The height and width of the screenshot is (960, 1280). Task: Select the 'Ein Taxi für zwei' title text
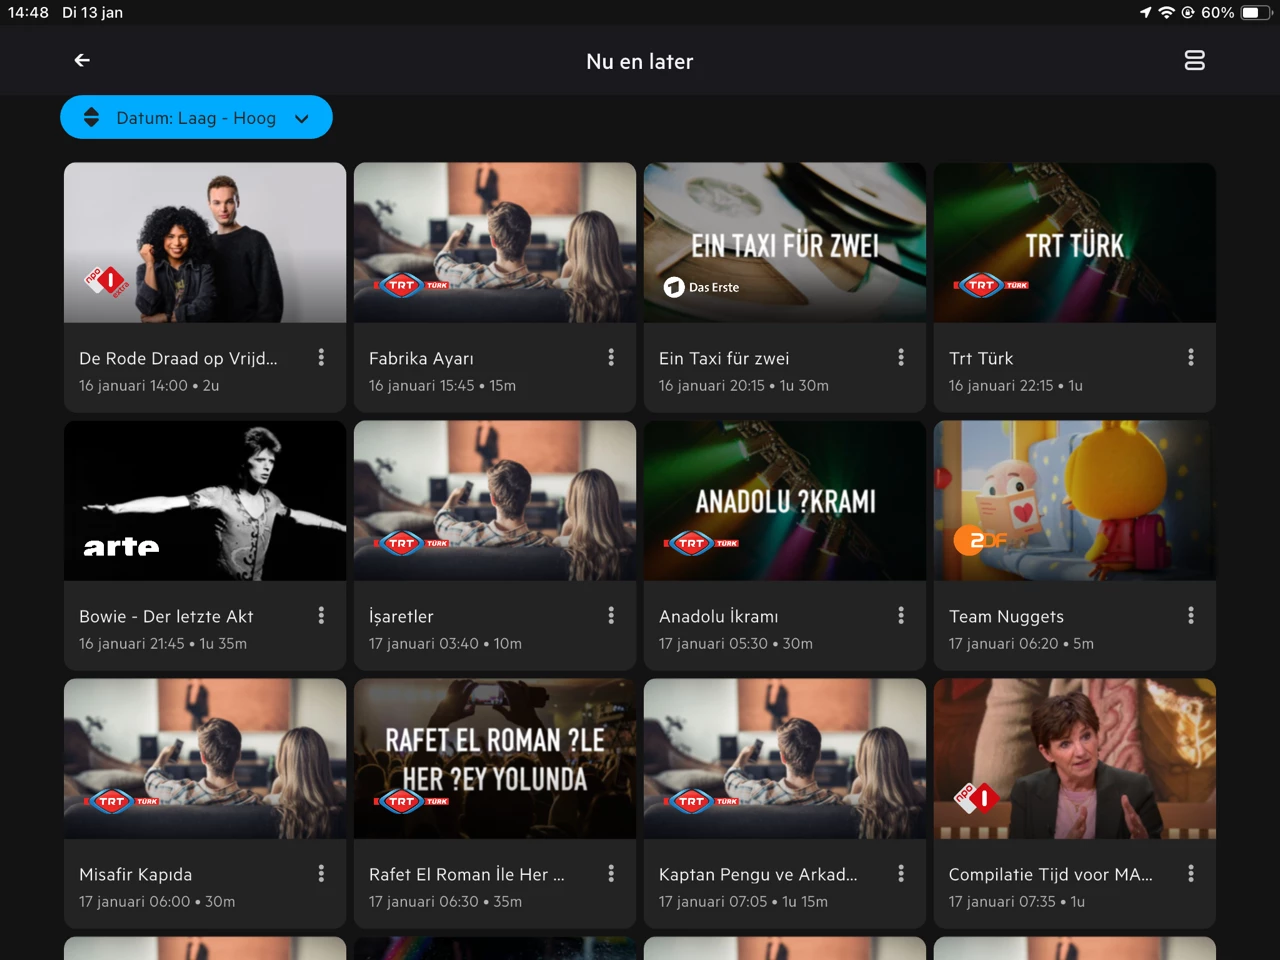tap(724, 358)
